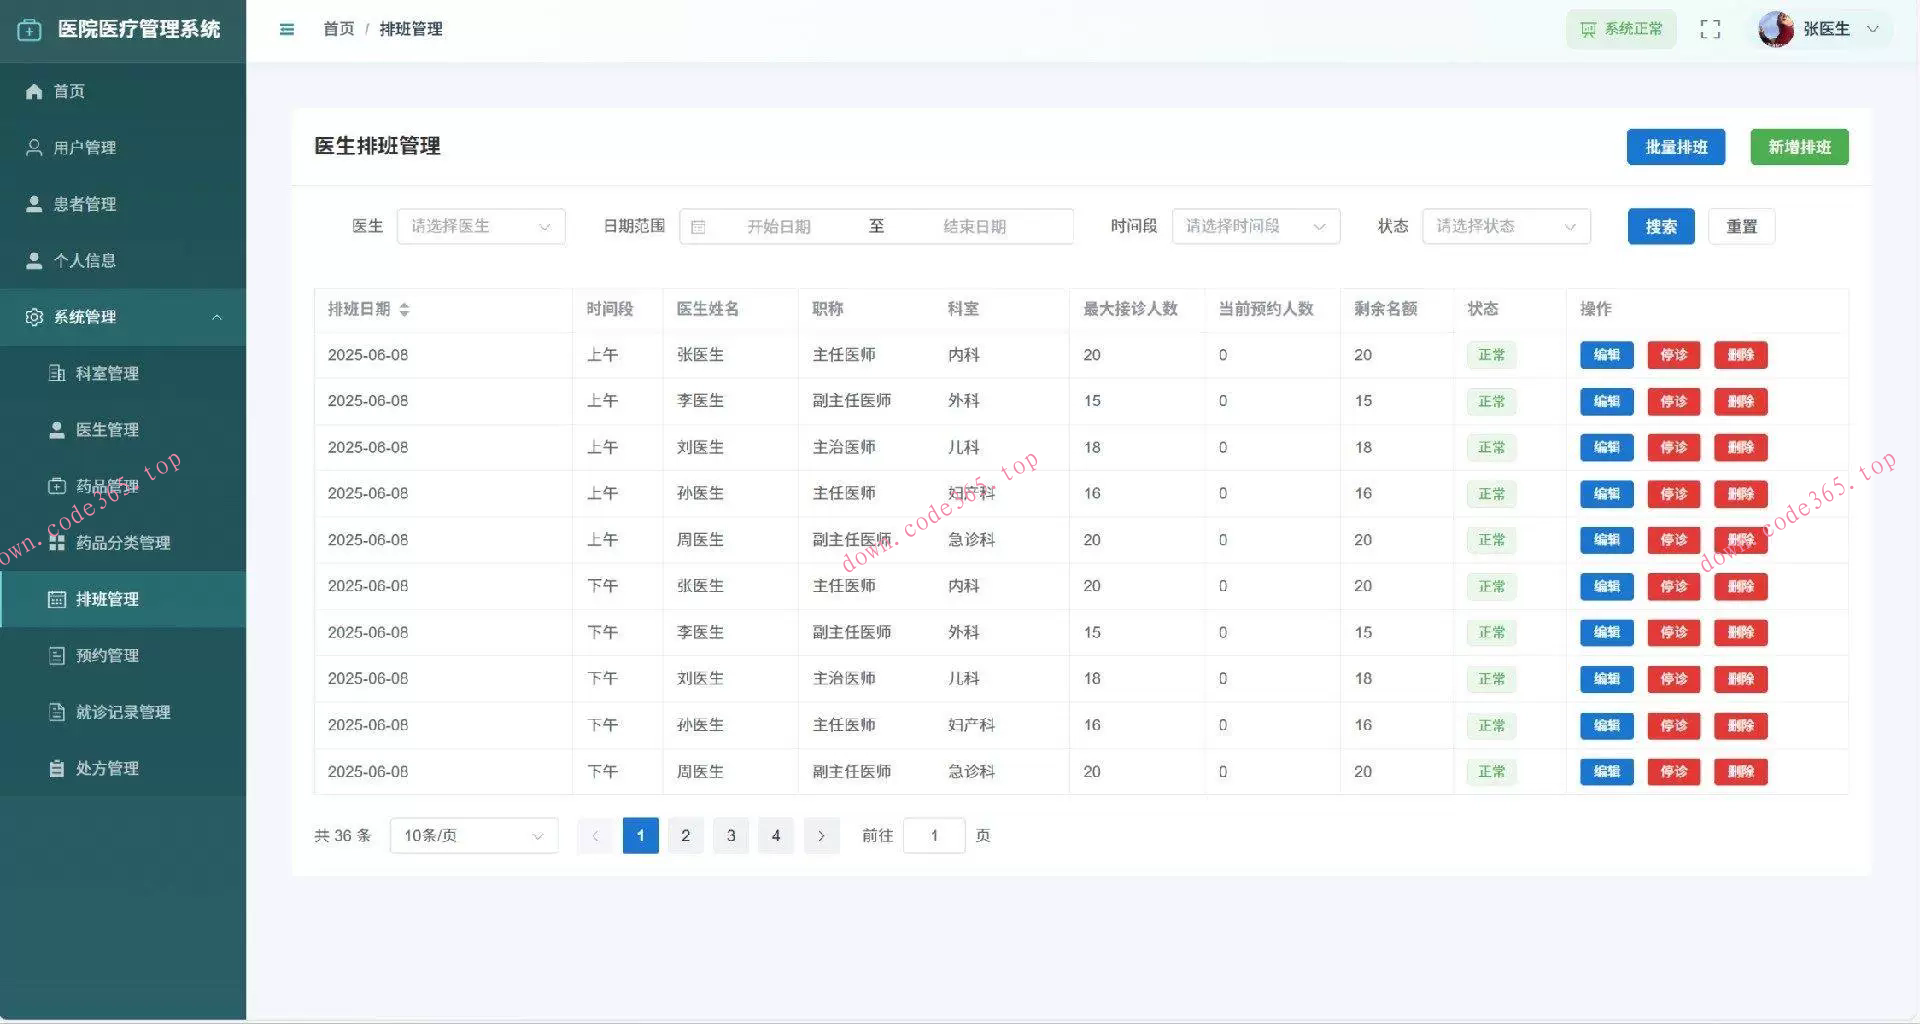The width and height of the screenshot is (1920, 1024).
Task: Toggle fullscreen using the top-right icon
Action: [1710, 29]
